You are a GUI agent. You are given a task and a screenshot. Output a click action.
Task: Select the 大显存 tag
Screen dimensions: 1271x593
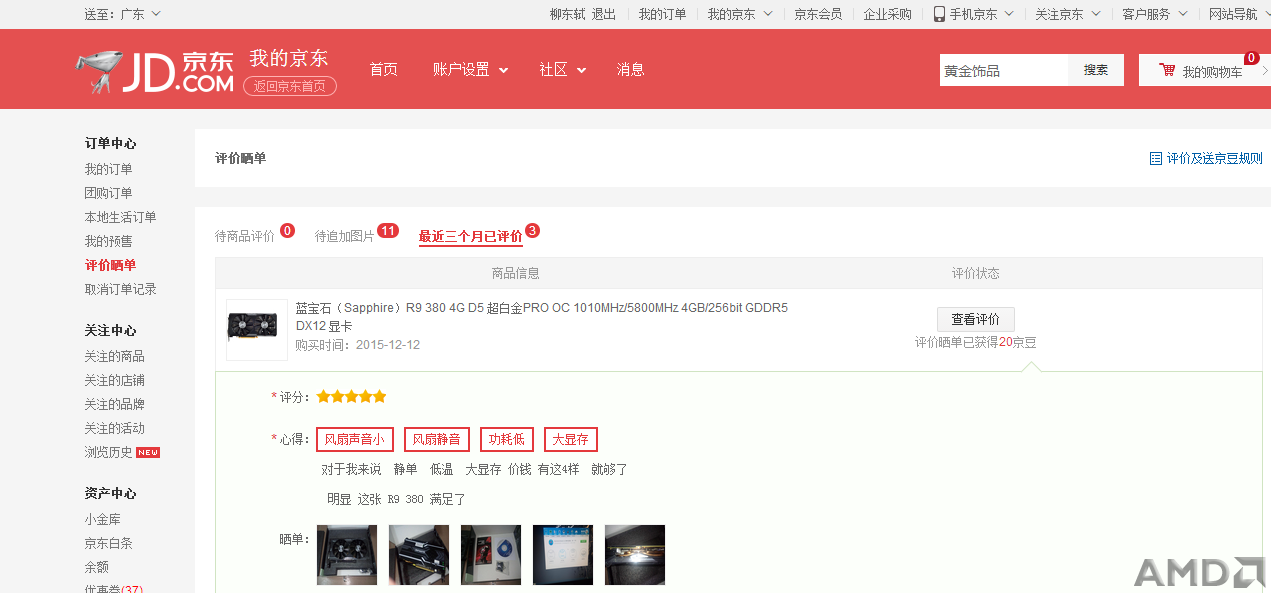click(x=570, y=439)
